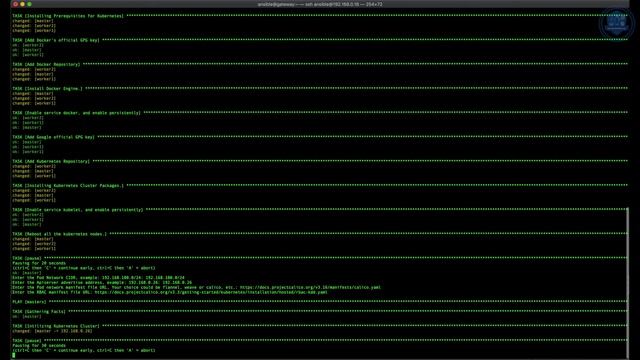Click 'changed: [master -> 192.168.0.26]' line
The image size is (640, 360).
coord(52,331)
